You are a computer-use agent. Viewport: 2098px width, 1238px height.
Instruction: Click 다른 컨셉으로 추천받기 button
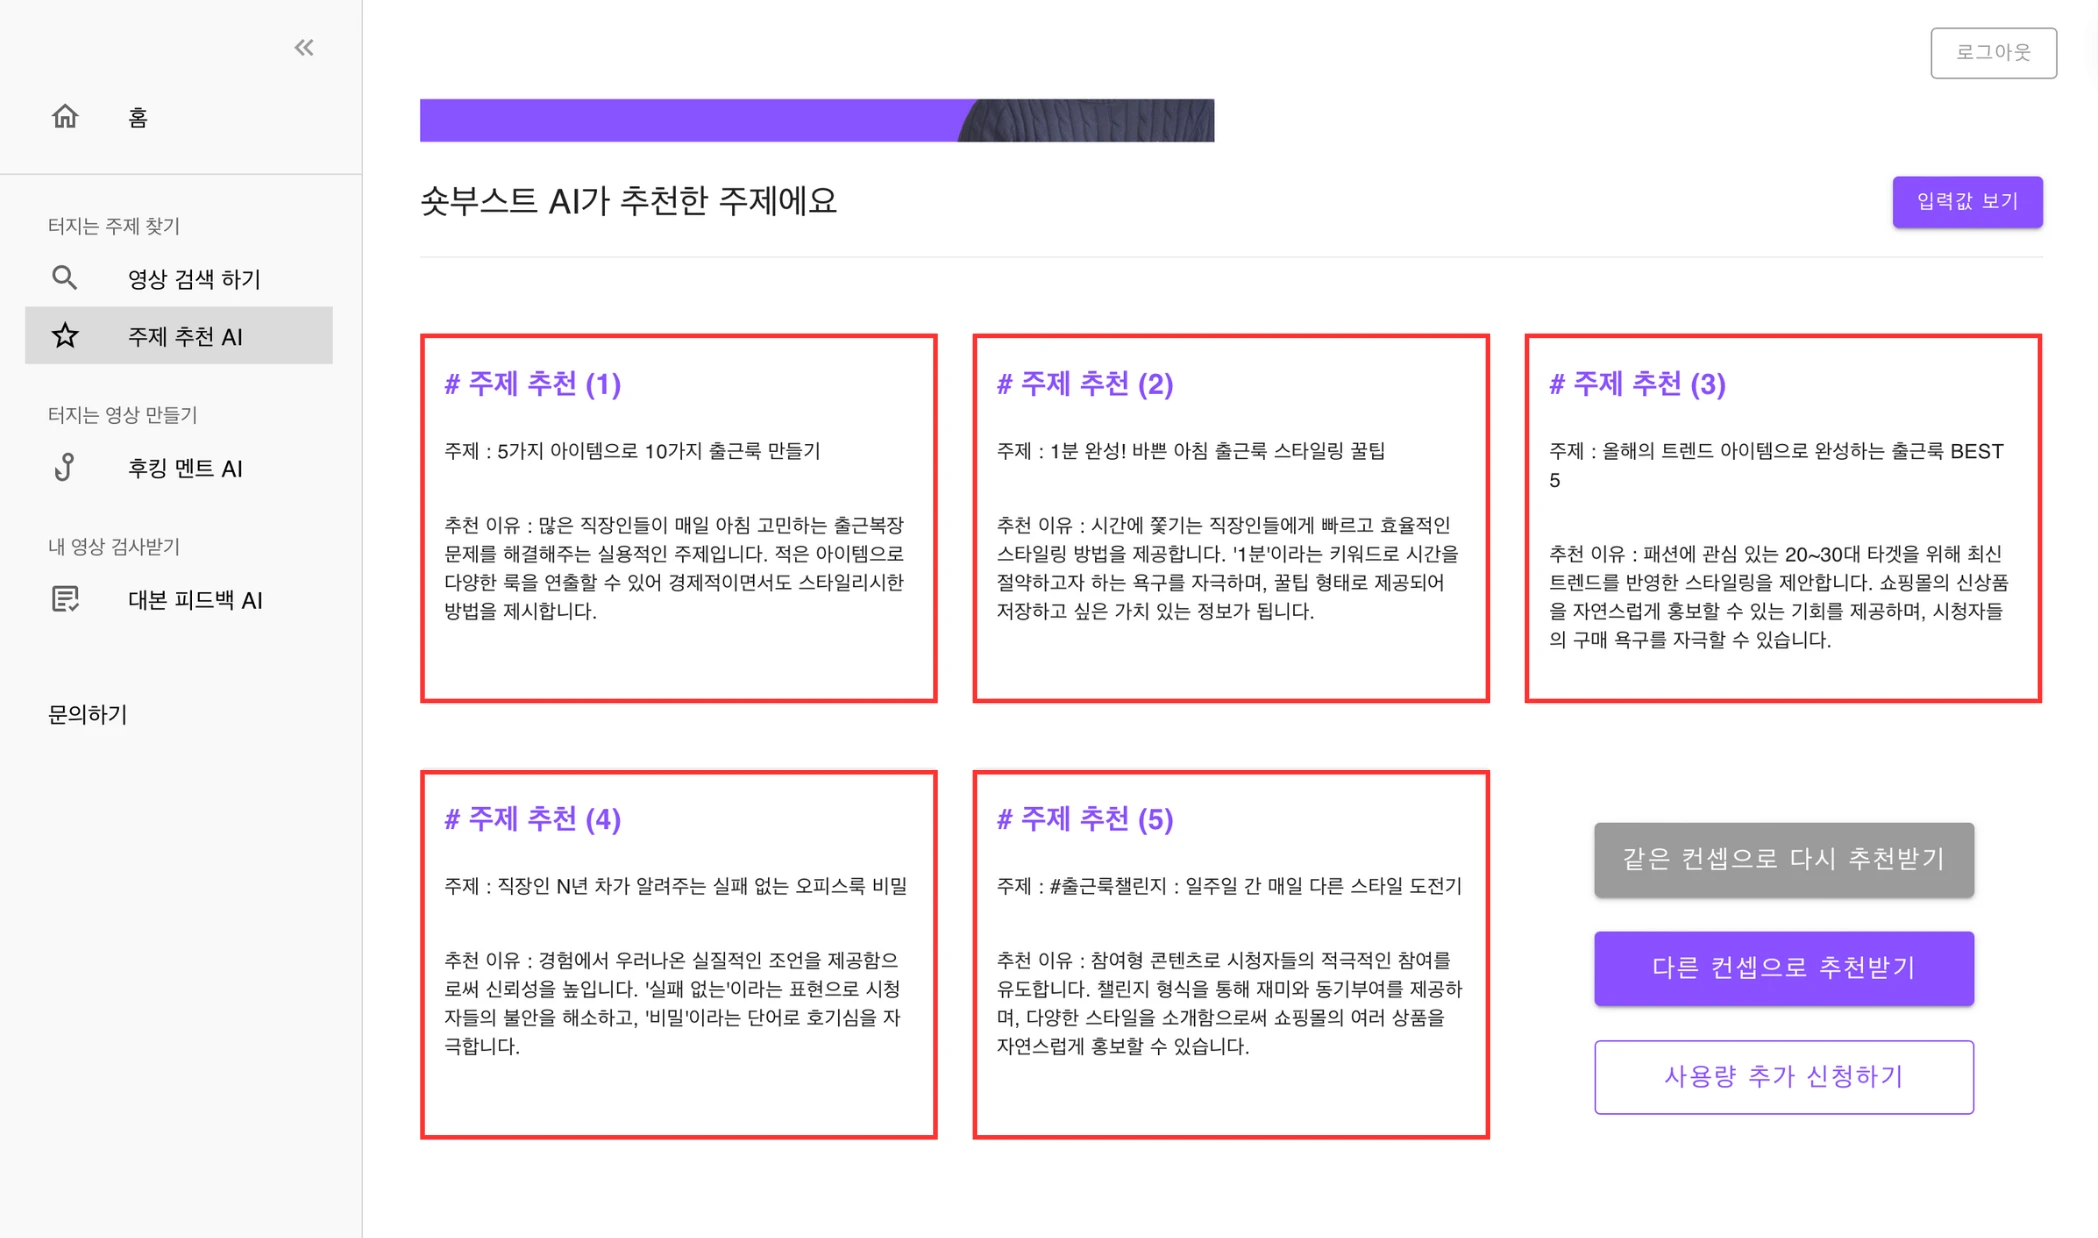pyautogui.click(x=1783, y=968)
